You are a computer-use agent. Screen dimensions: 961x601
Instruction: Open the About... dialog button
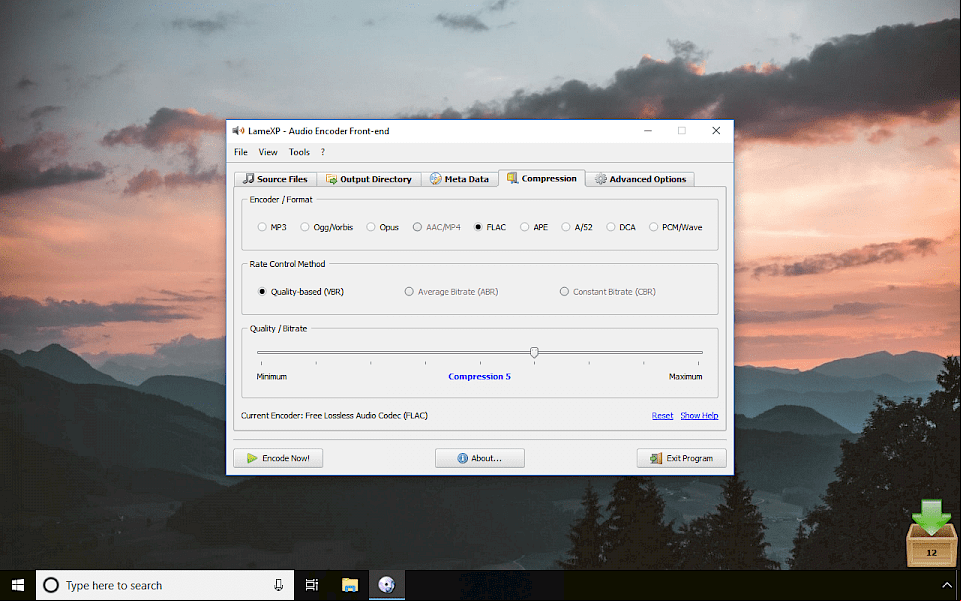[x=480, y=458]
